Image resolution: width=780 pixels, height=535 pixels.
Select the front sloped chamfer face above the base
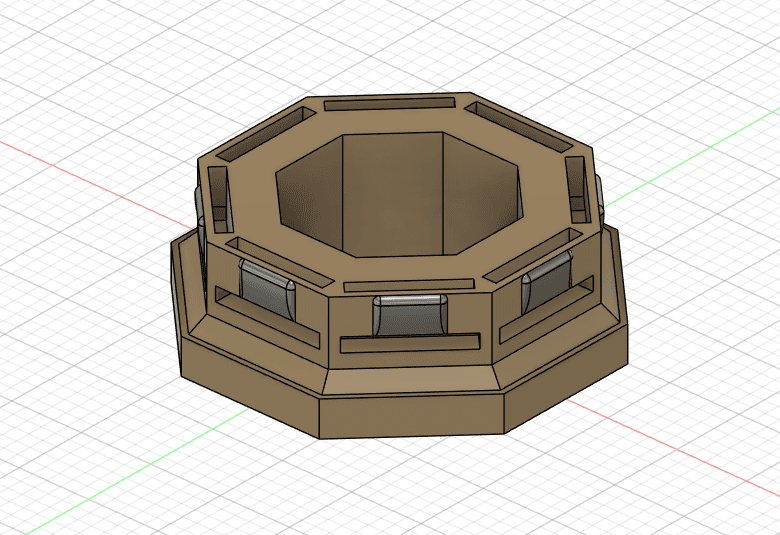tap(411, 382)
